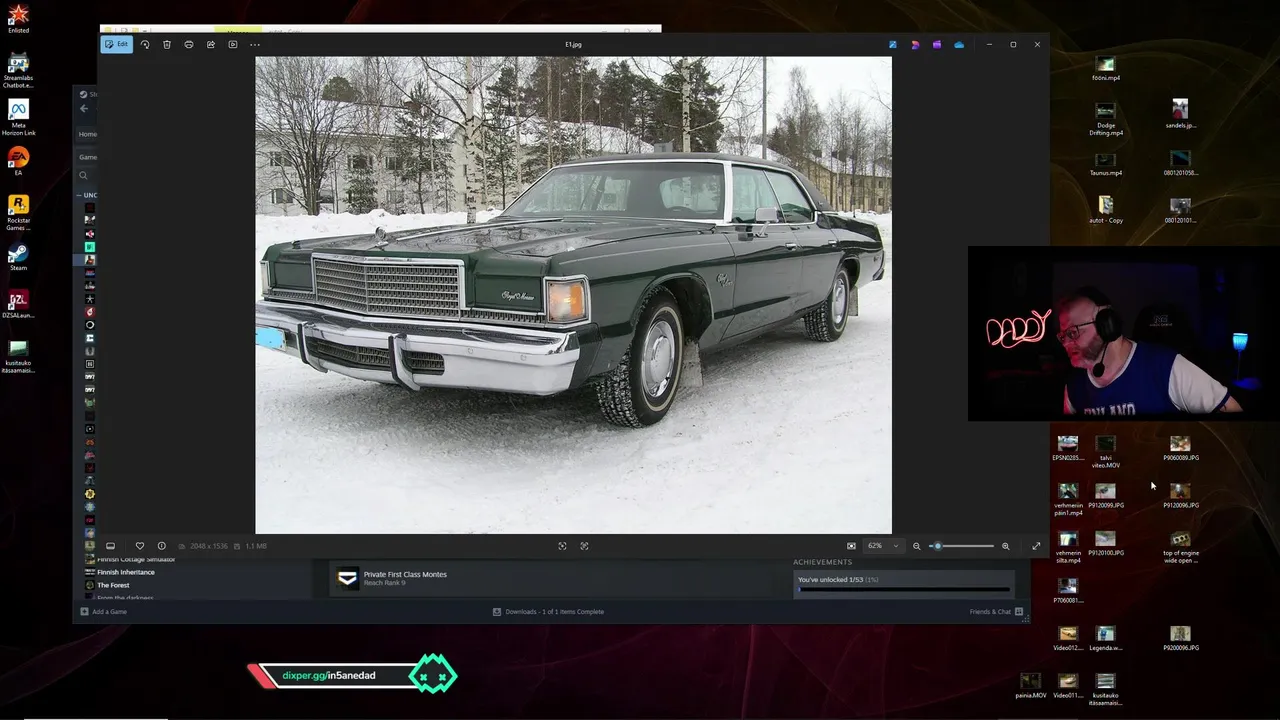Select P9200096.JPG on desktop
The height and width of the screenshot is (720, 1280).
tap(1181, 638)
